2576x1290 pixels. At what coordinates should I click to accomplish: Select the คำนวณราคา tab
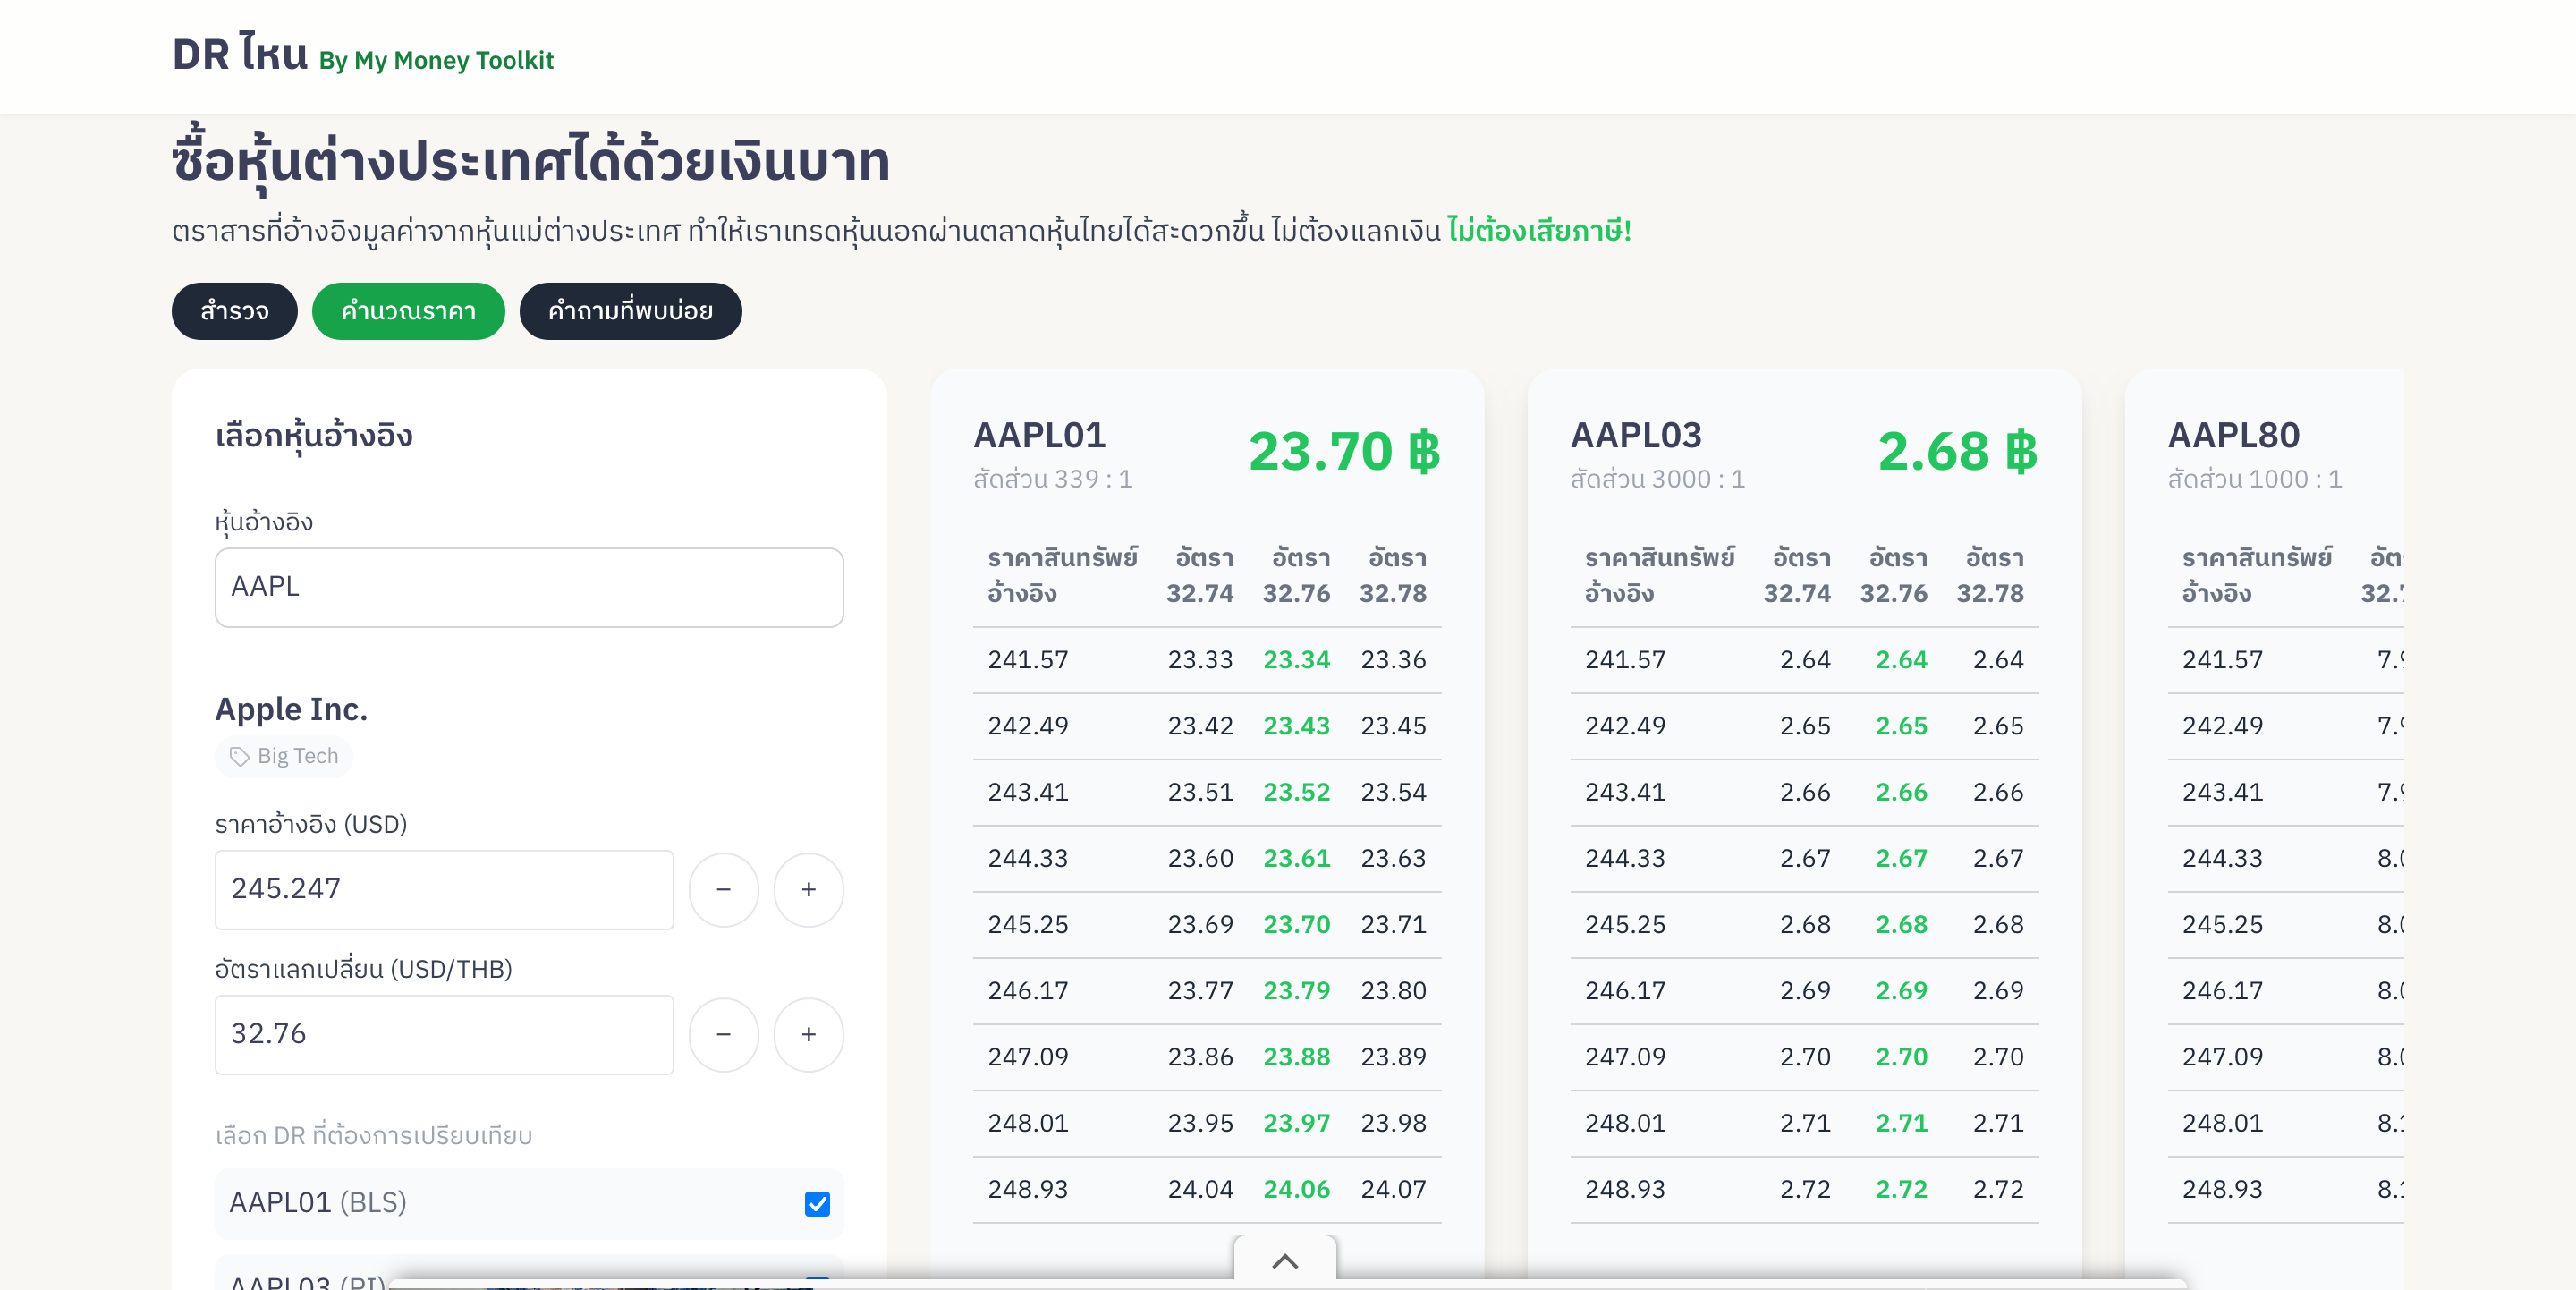(x=408, y=311)
